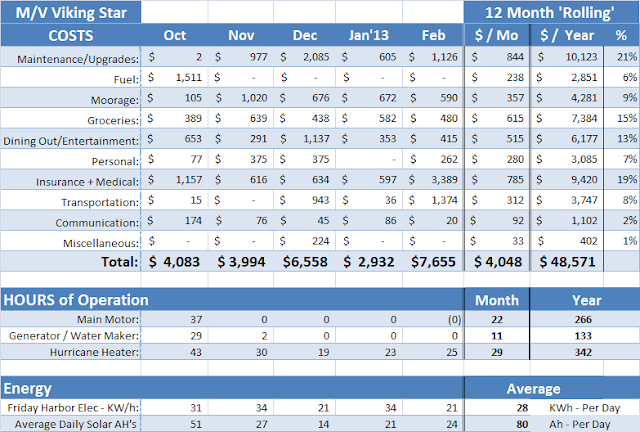This screenshot has height=432, width=640.
Task: Select the M/V Viking Star title cell
Action: (71, 12)
